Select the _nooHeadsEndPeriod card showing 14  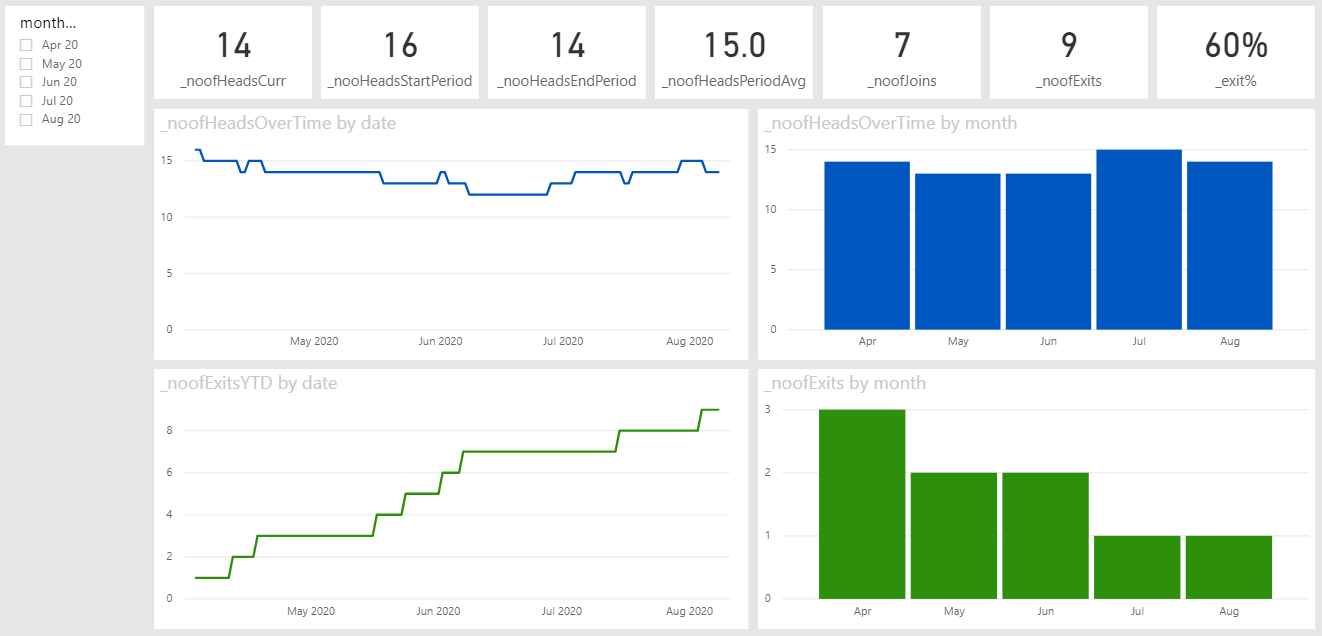[x=567, y=53]
